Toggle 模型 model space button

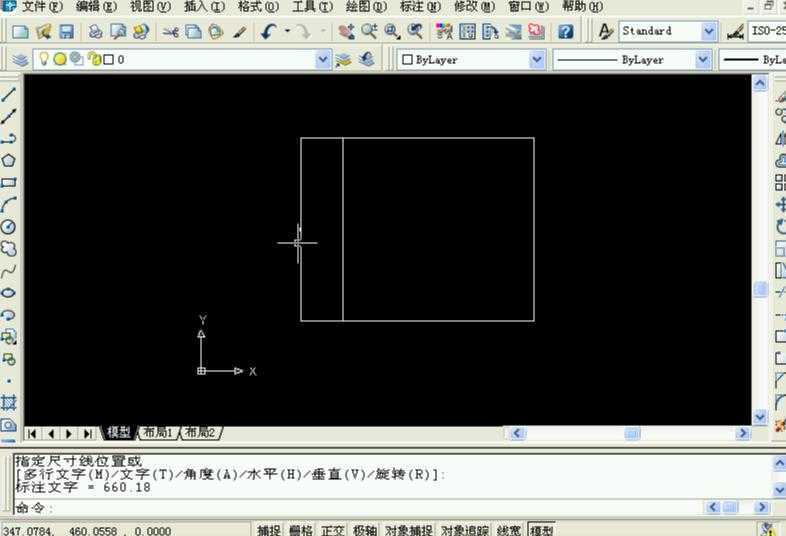point(542,530)
